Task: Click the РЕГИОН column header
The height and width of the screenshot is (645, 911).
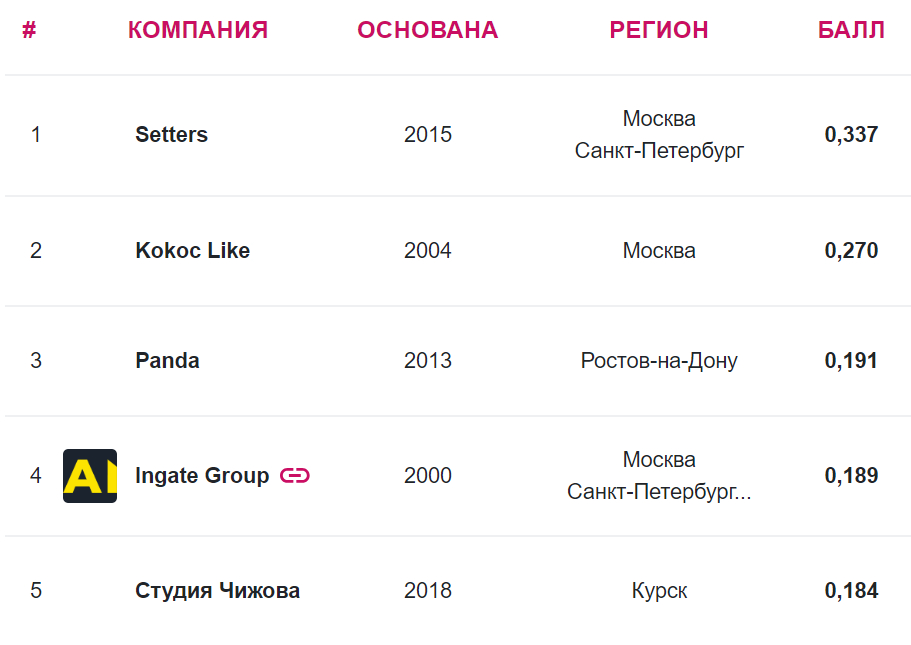Action: point(658,30)
